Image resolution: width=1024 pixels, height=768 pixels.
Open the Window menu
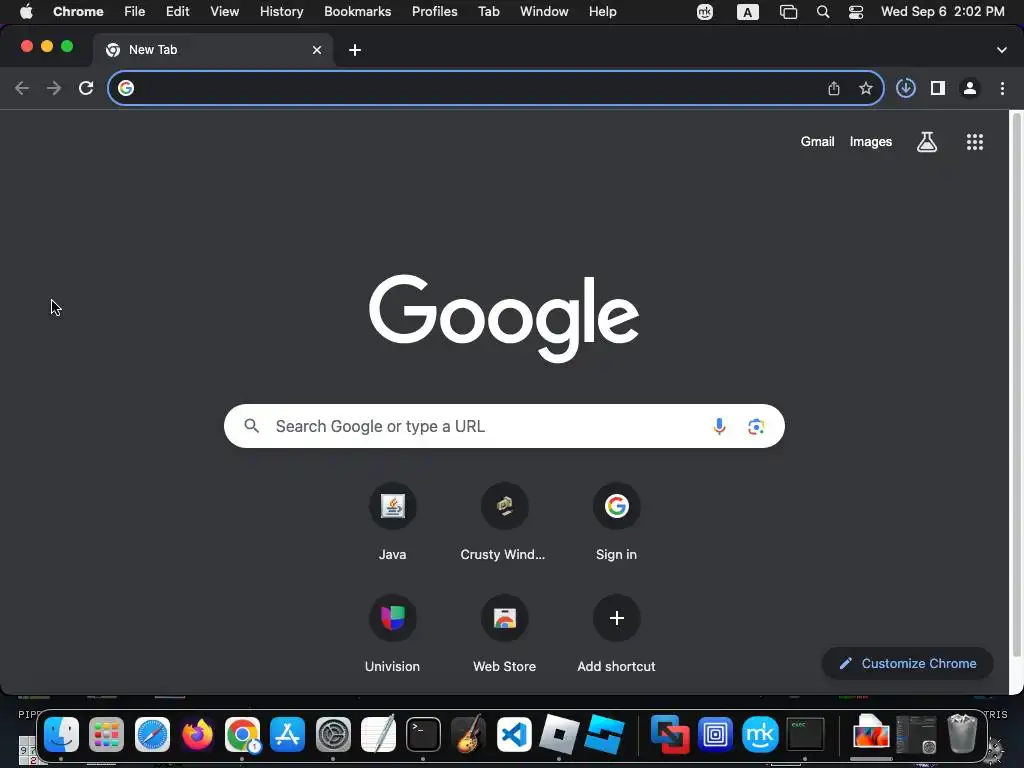(544, 12)
